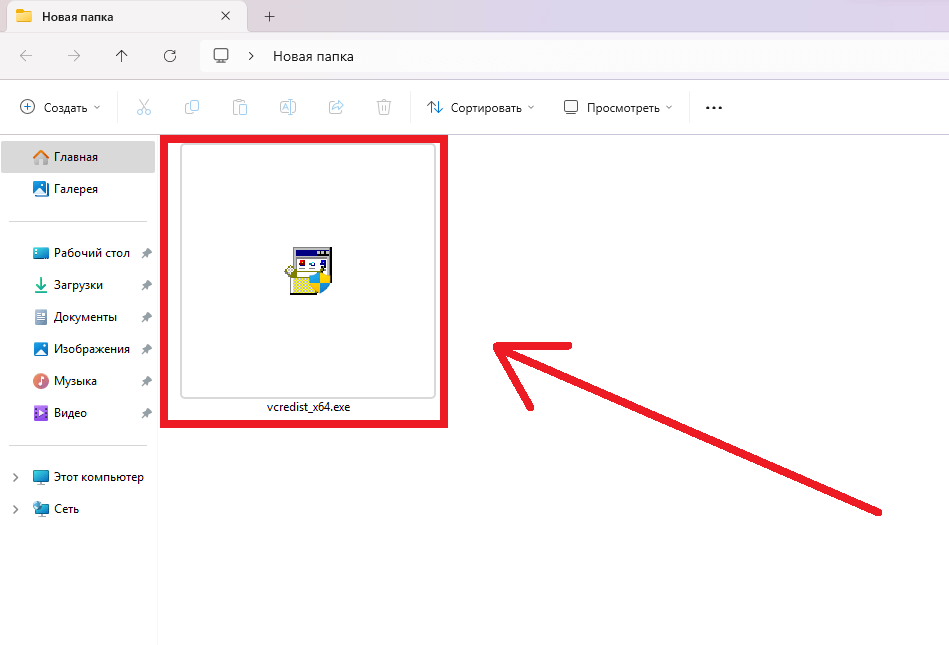Expand the address bar path chevron

point(251,56)
